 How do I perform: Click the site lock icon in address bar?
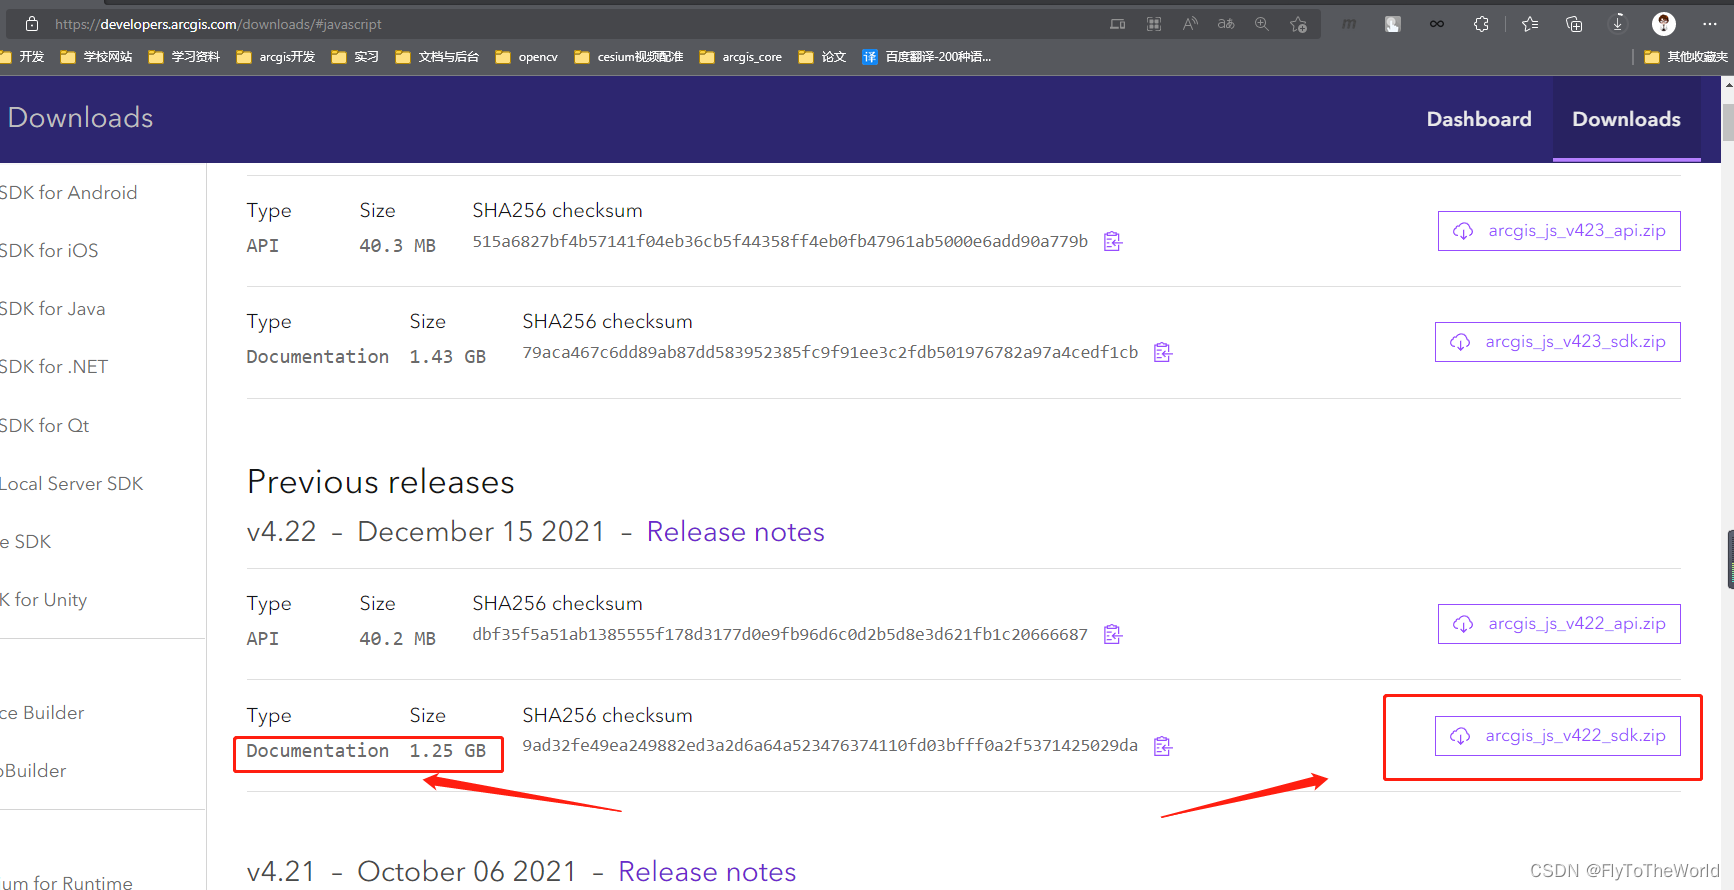coord(32,24)
